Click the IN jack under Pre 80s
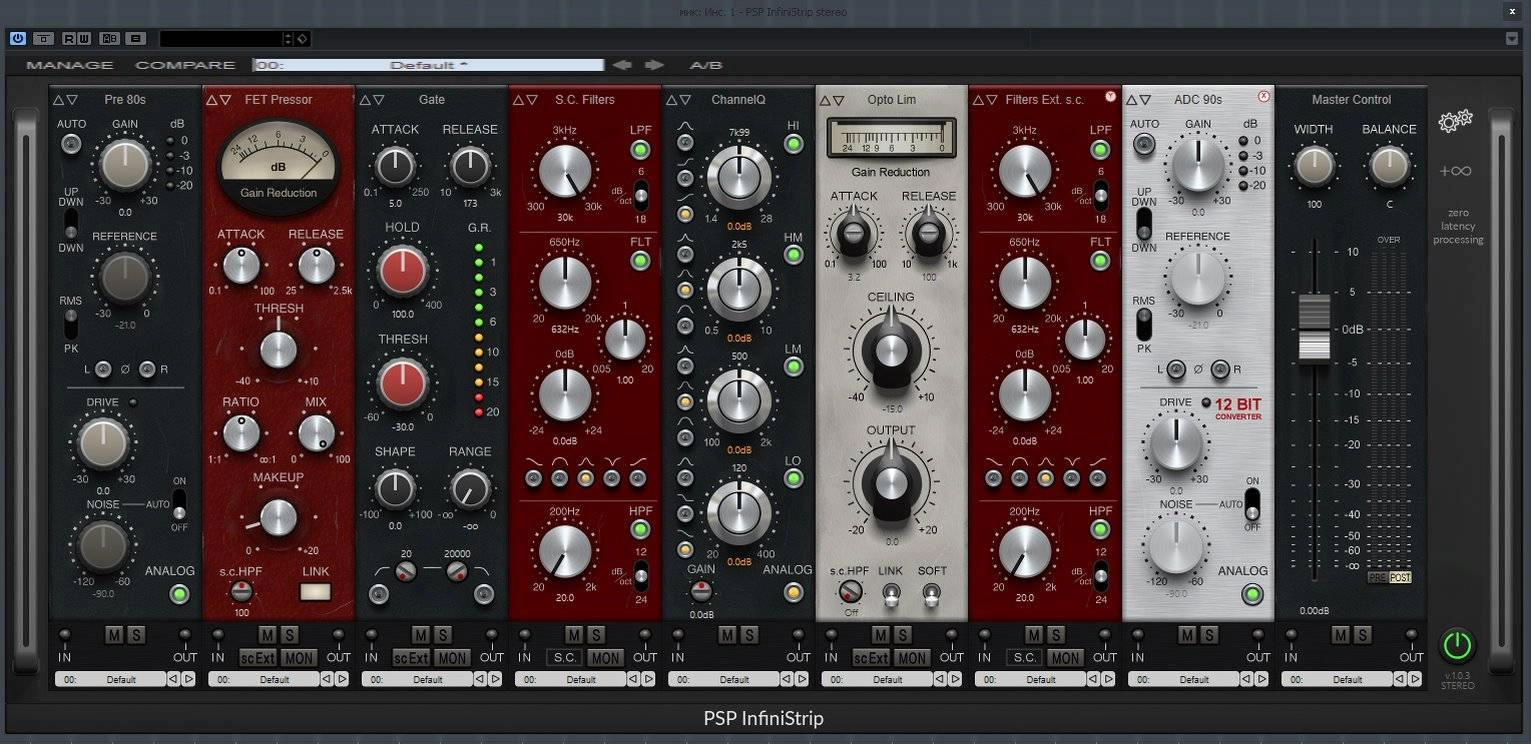 [x=65, y=635]
